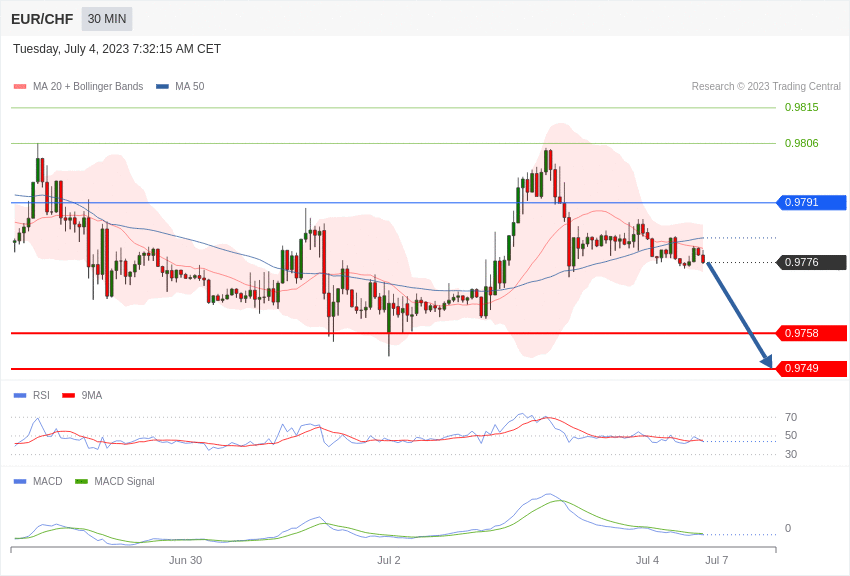The height and width of the screenshot is (576, 850).
Task: Click the blue RSI legend swatch
Action: (20, 396)
